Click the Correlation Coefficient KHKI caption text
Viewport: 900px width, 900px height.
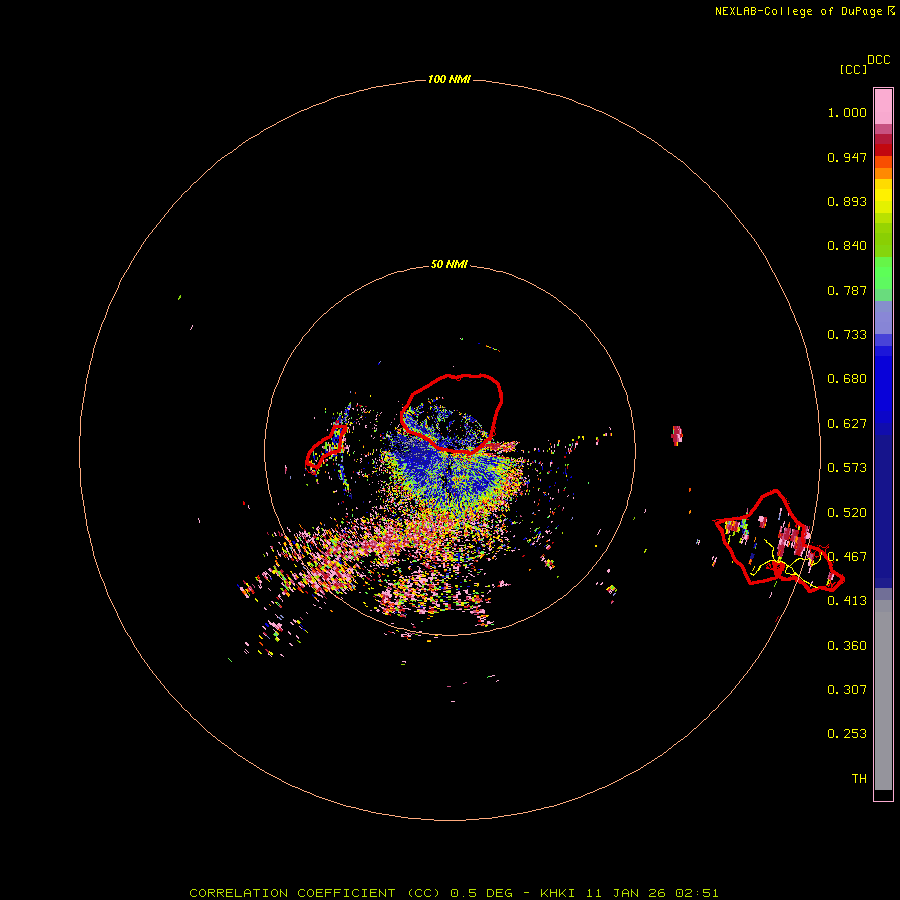(453, 893)
